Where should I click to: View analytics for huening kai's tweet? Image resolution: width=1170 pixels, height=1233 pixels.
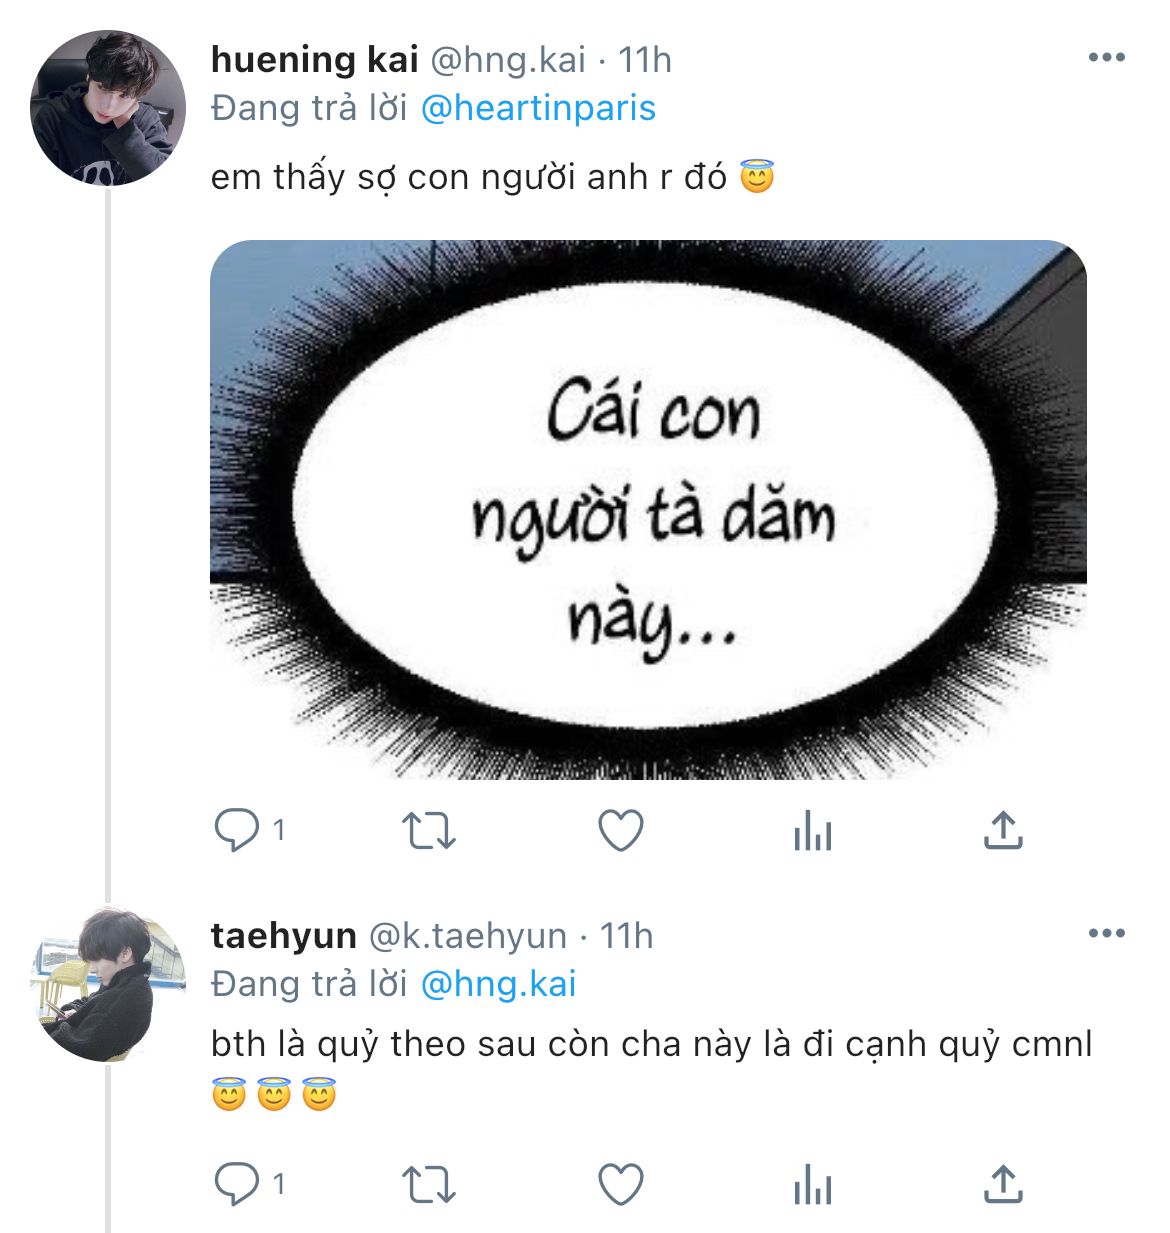coord(812,830)
